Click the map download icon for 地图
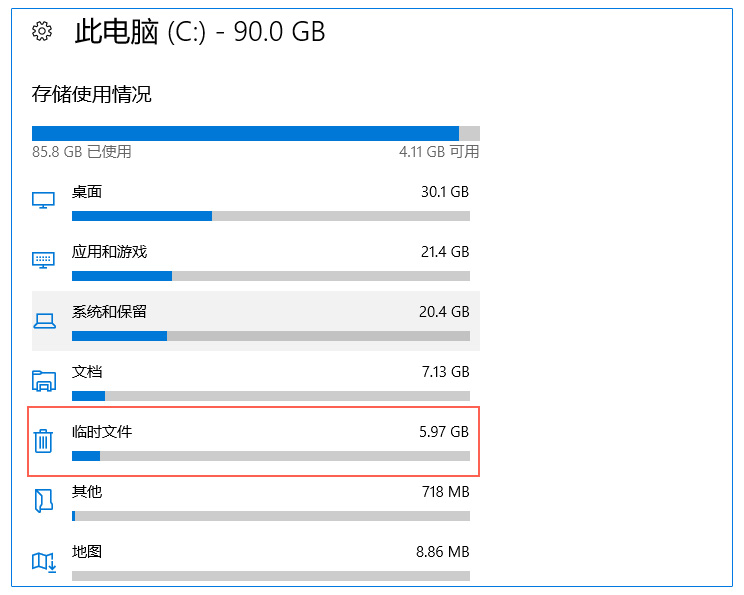The width and height of the screenshot is (744, 595). [x=44, y=562]
